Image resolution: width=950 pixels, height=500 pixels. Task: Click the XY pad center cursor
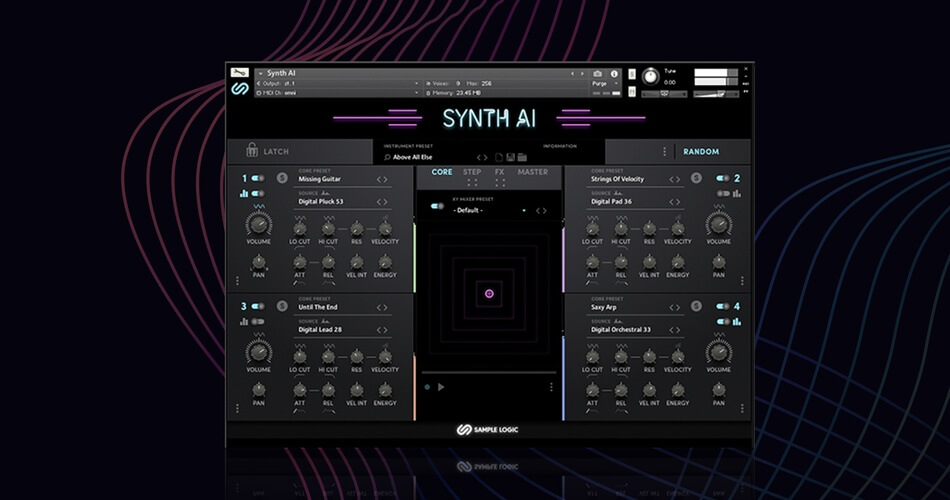point(489,293)
